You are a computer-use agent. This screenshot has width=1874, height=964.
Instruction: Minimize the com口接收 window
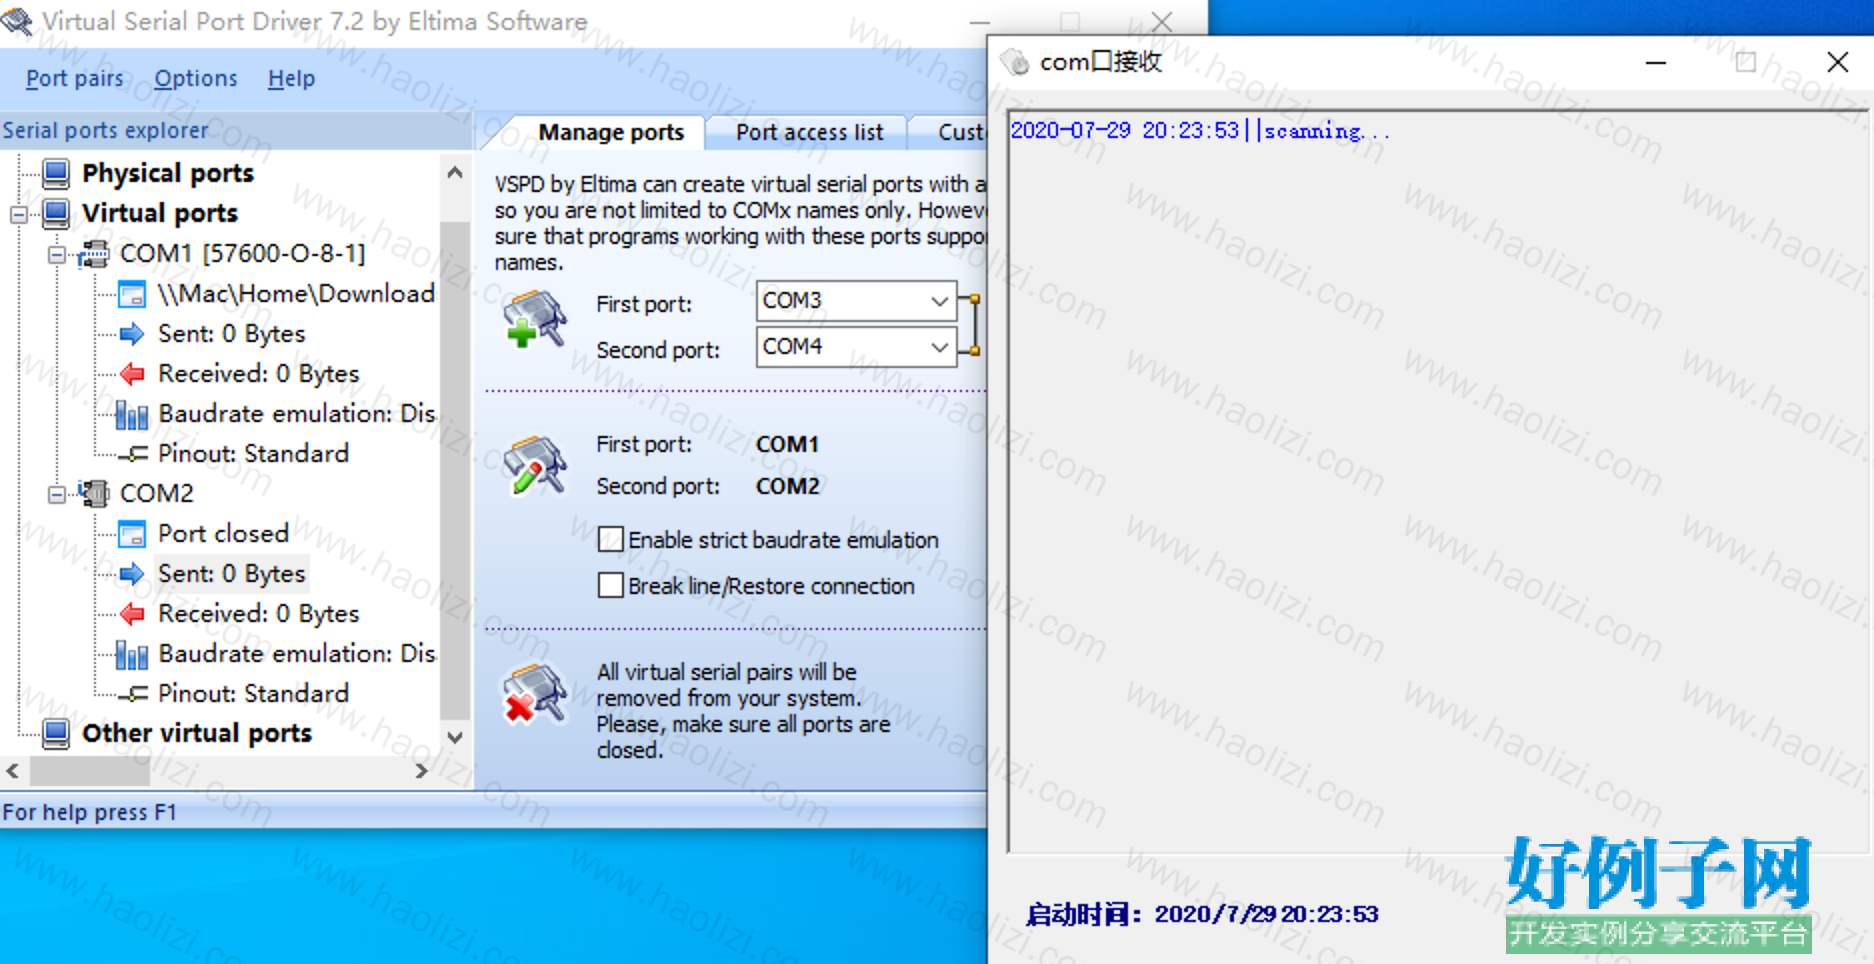1656,63
